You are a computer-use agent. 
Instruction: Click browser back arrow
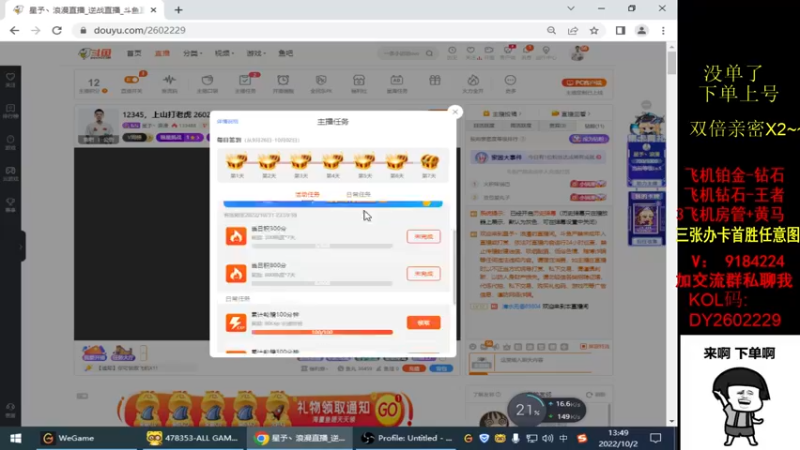[14, 31]
